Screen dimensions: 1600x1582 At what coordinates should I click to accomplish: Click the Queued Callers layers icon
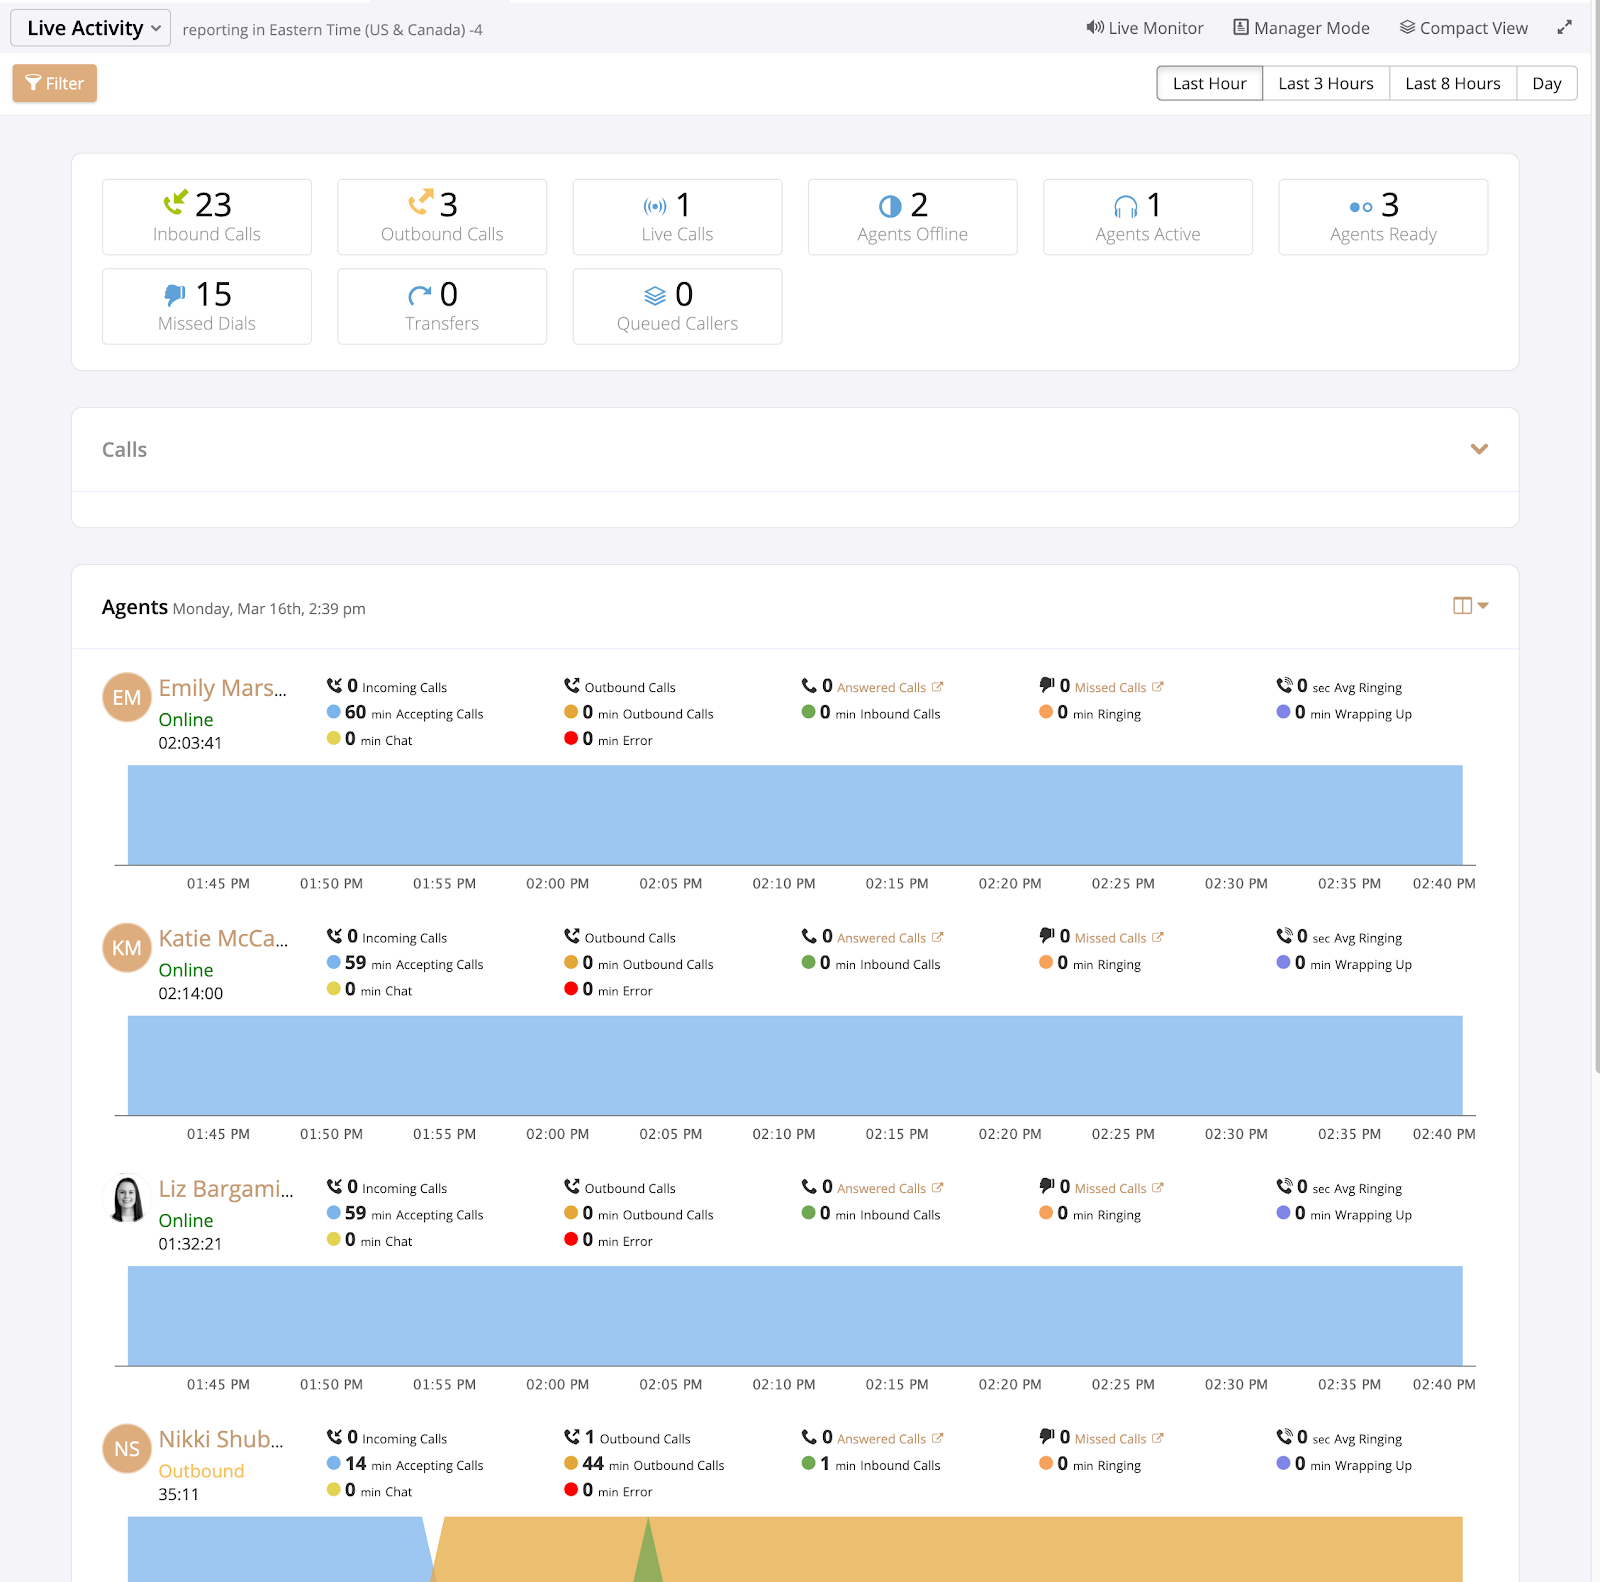point(655,295)
